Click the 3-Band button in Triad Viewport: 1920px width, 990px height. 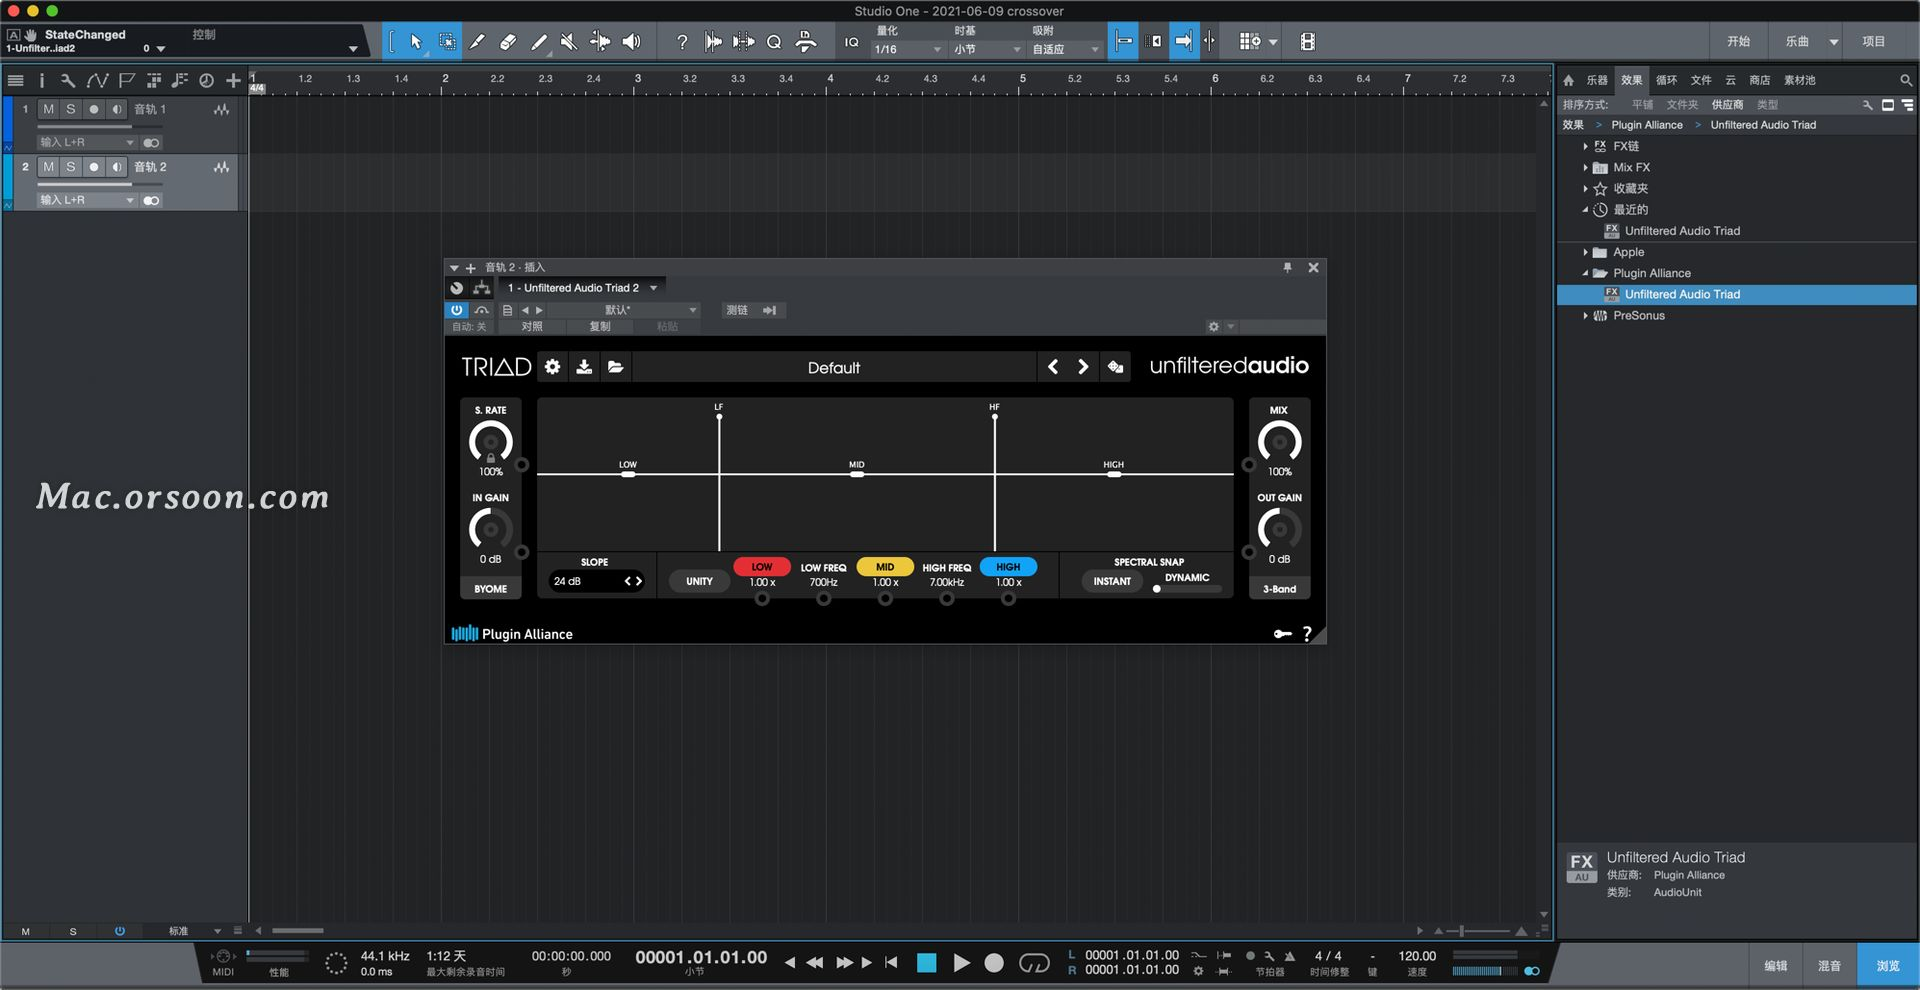(x=1279, y=588)
